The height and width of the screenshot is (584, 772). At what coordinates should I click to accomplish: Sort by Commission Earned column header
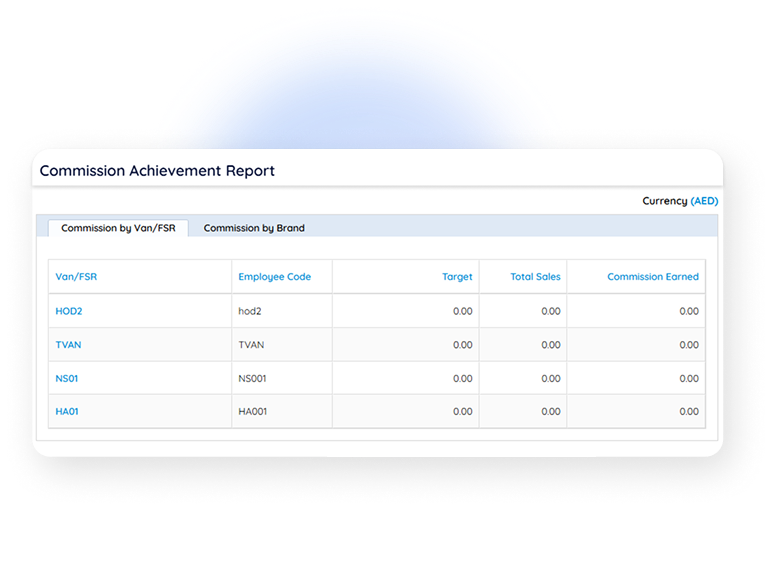coord(653,277)
